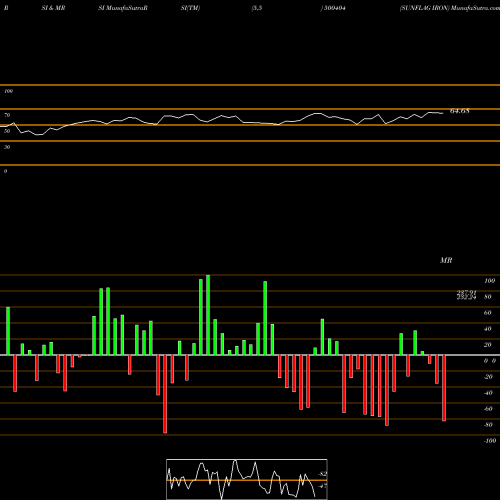Viewport: 500px width, 500px height.
Task: Click the "SI(TM)" header text
Action: click(x=190, y=8)
